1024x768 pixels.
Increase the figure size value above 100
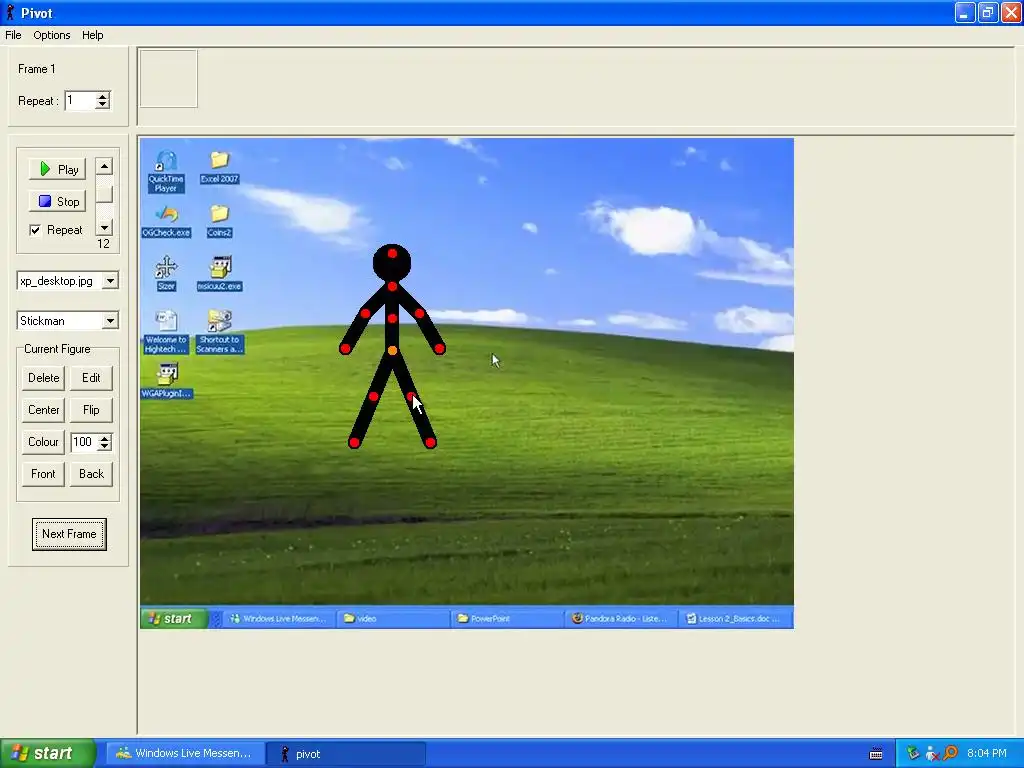click(x=104, y=438)
